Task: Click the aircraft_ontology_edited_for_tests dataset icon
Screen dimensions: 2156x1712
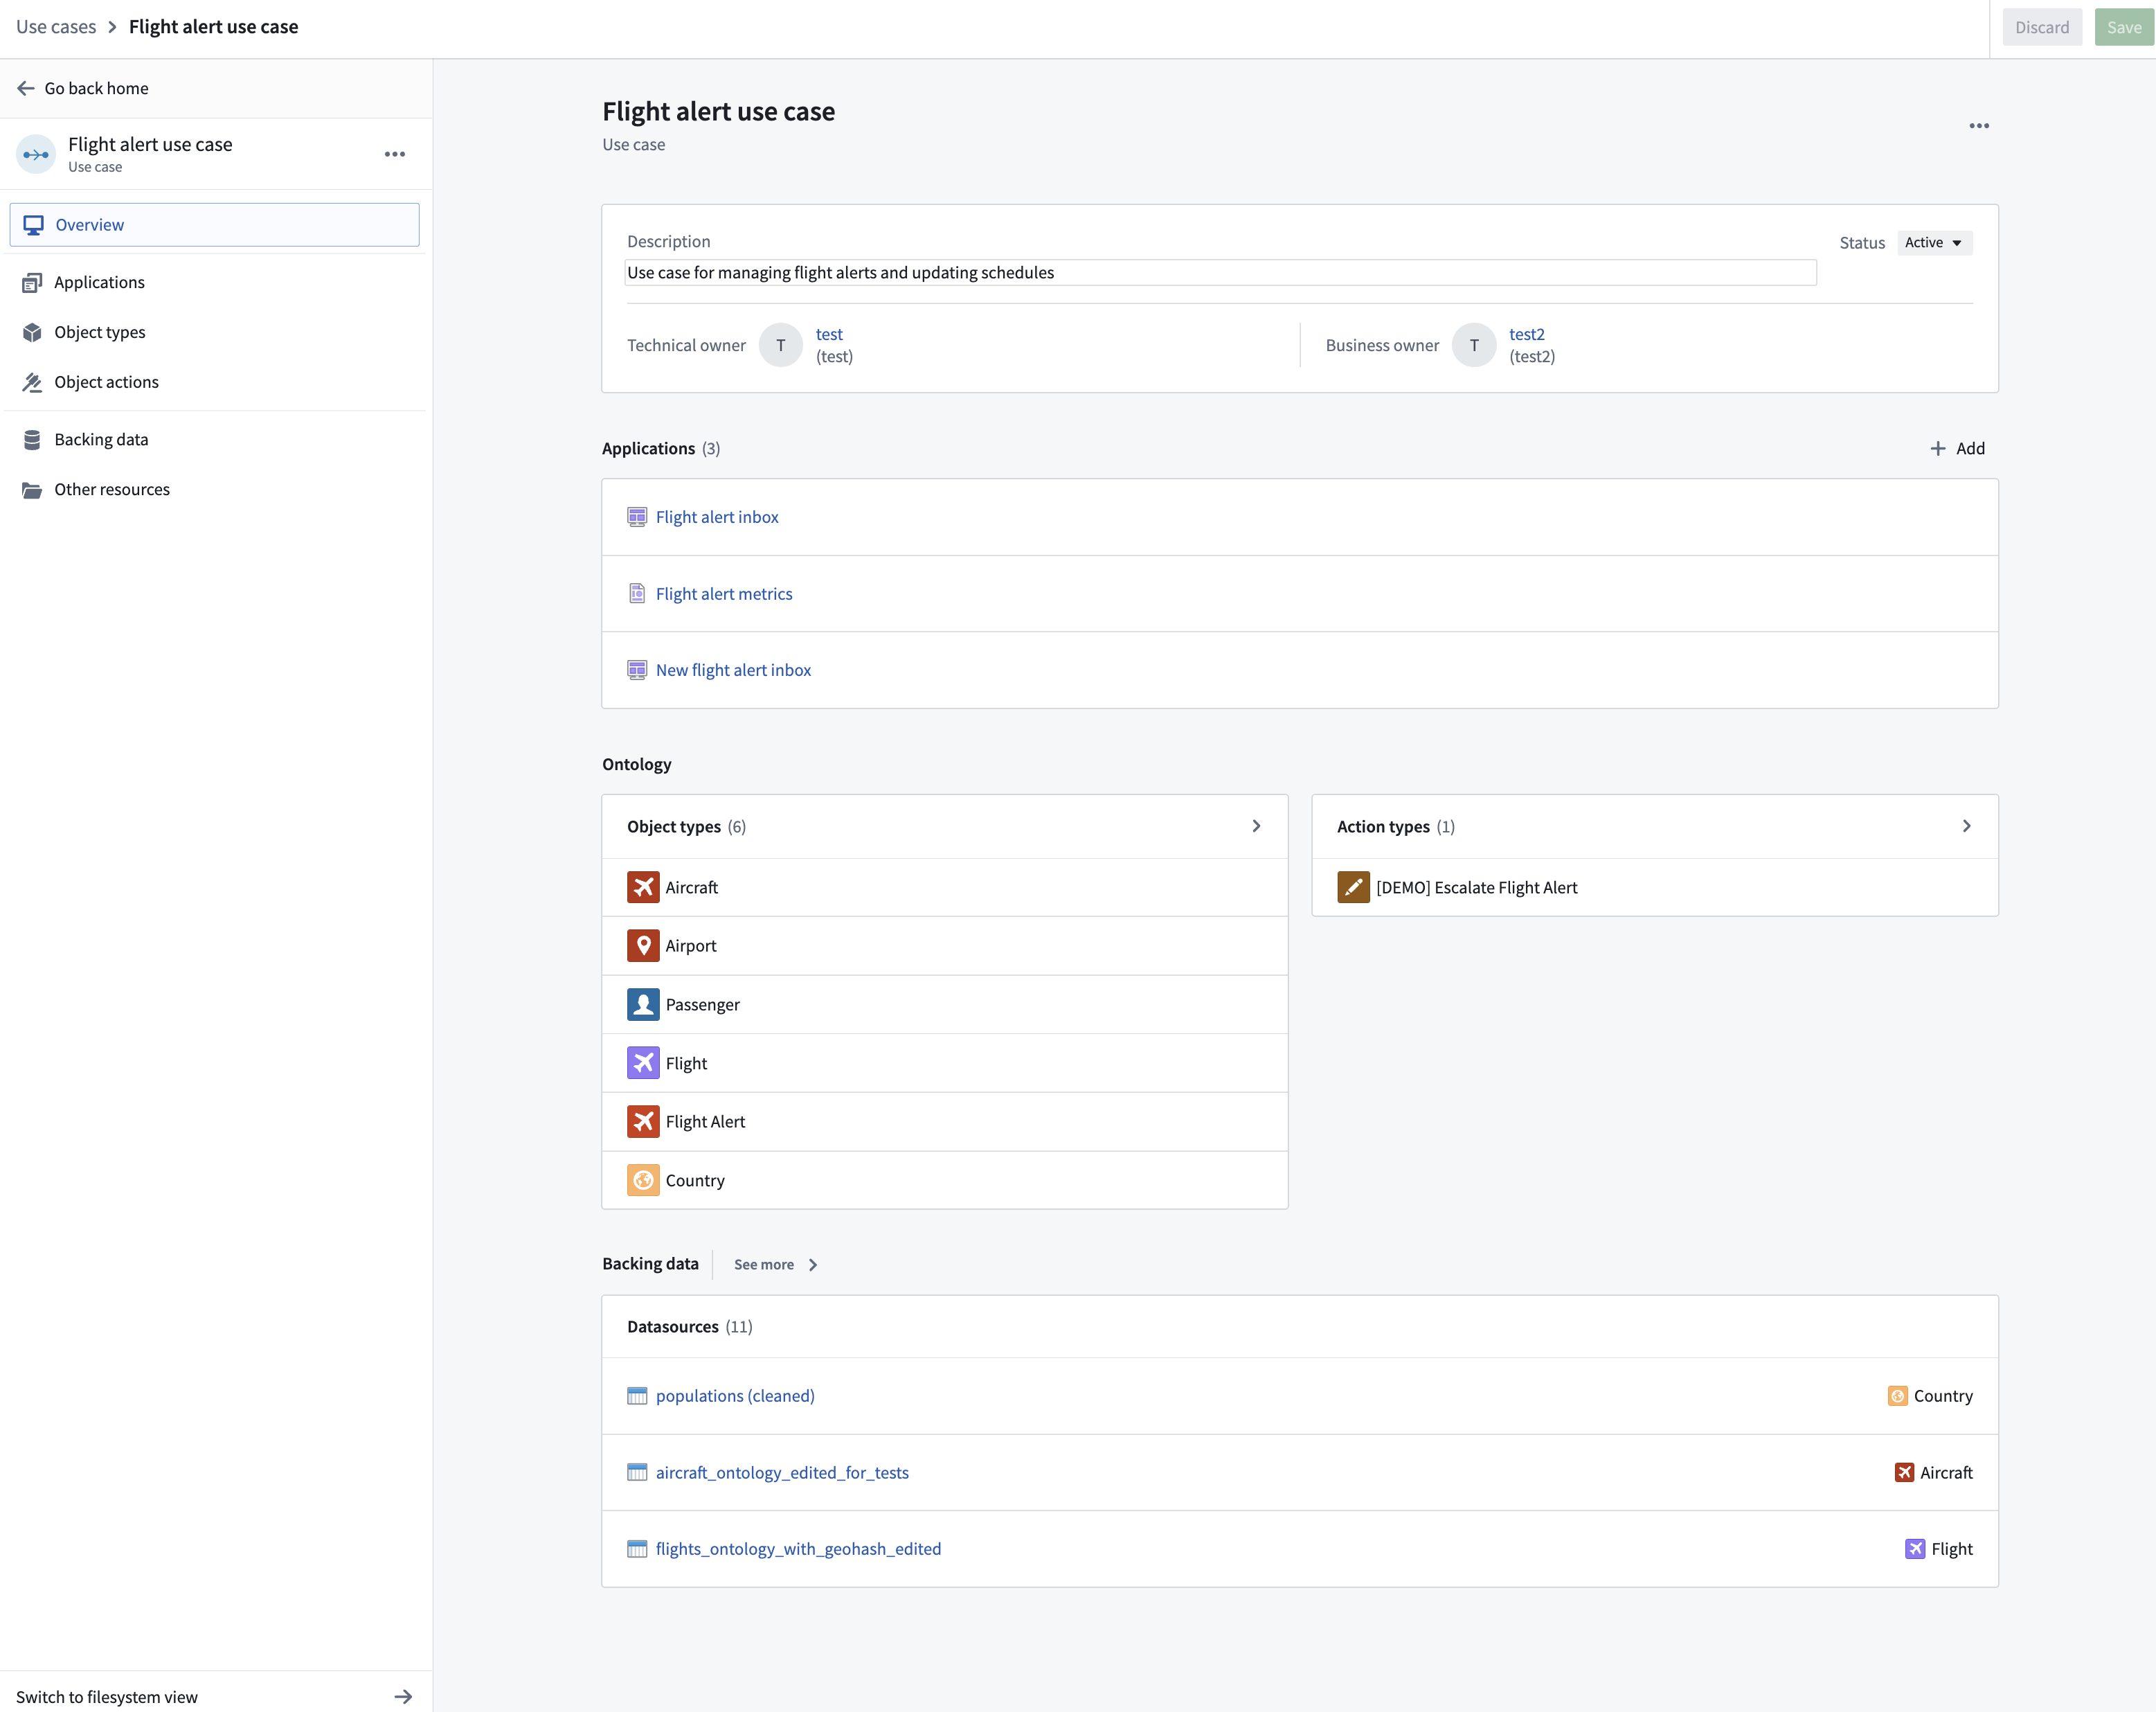Action: coord(637,1472)
